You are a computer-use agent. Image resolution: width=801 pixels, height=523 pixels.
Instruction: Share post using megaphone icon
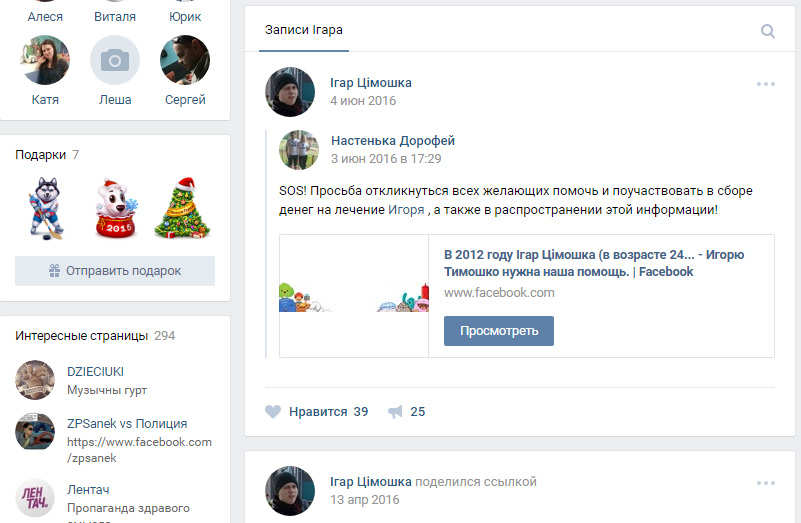point(395,411)
